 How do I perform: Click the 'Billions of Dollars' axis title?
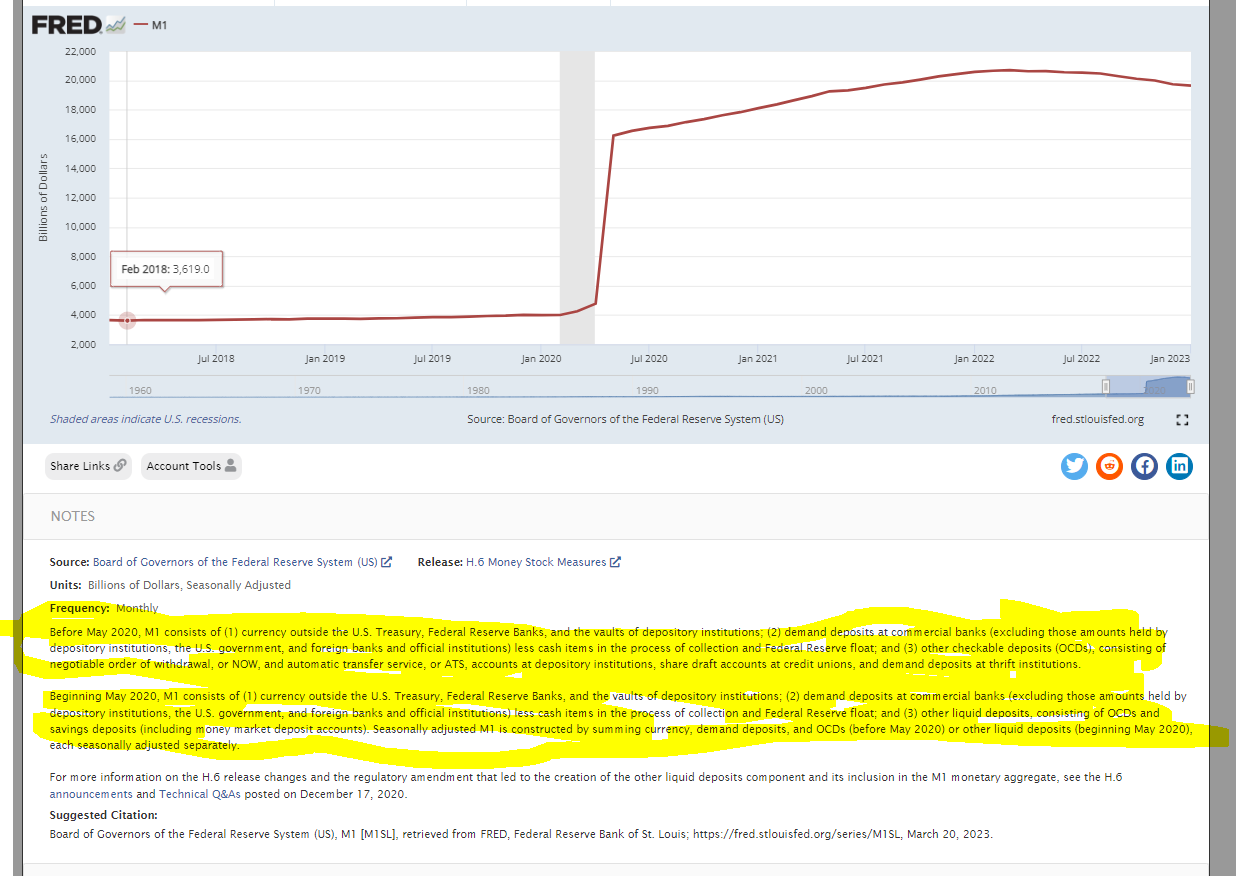[43, 197]
